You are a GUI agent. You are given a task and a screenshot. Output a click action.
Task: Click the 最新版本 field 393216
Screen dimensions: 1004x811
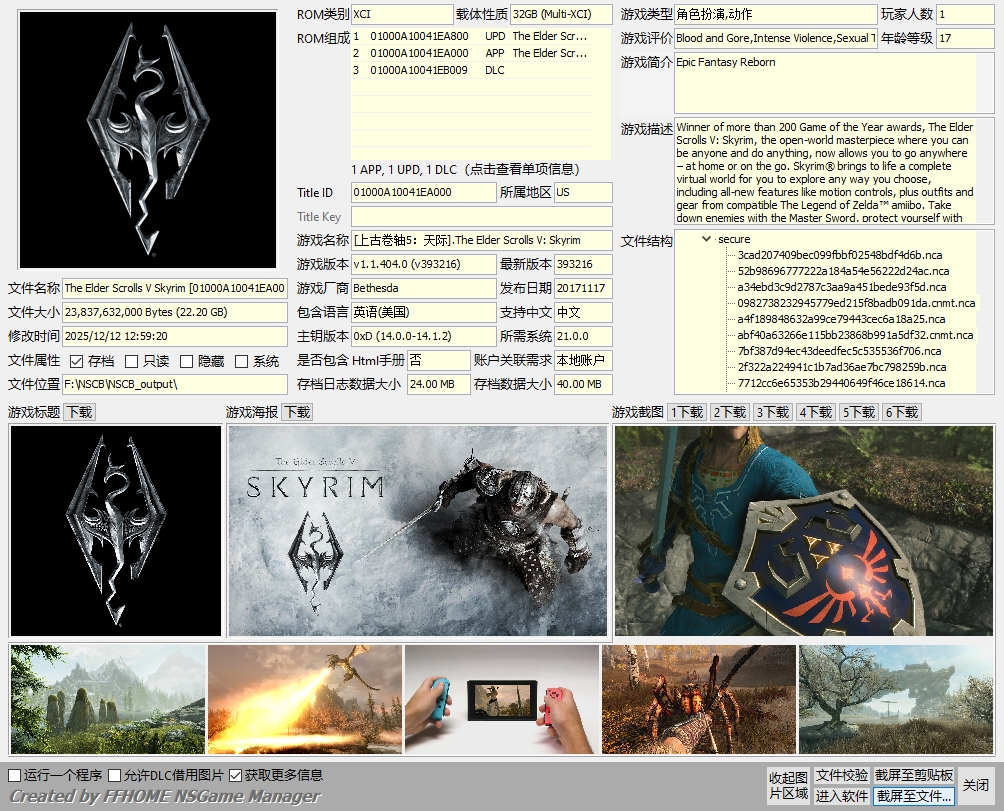click(583, 264)
